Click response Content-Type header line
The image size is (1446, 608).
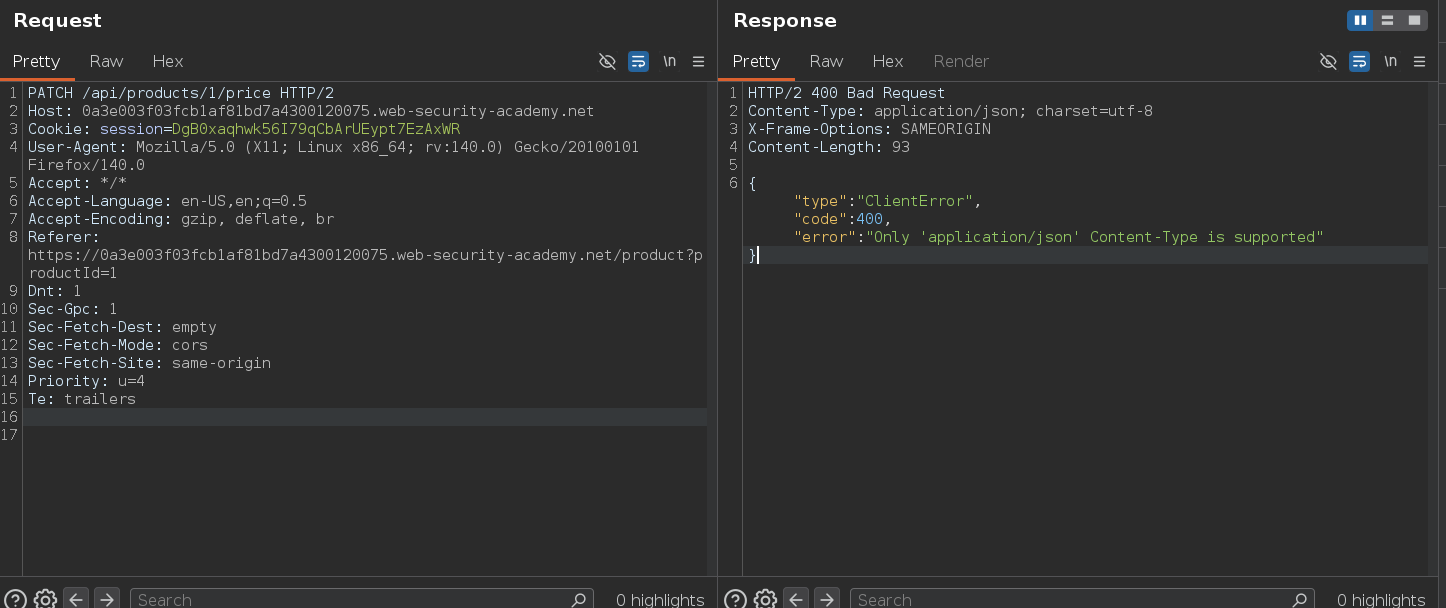click(x=950, y=111)
